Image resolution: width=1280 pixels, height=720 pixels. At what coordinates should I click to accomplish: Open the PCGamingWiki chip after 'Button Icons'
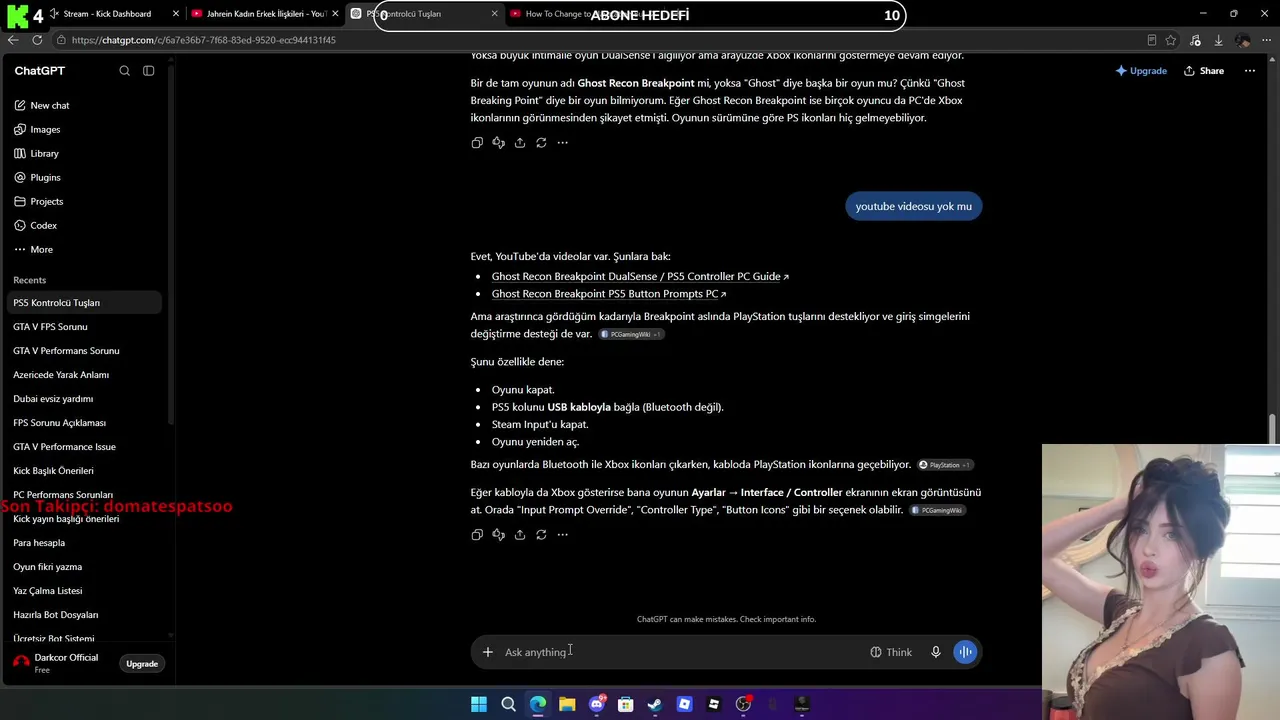[937, 510]
